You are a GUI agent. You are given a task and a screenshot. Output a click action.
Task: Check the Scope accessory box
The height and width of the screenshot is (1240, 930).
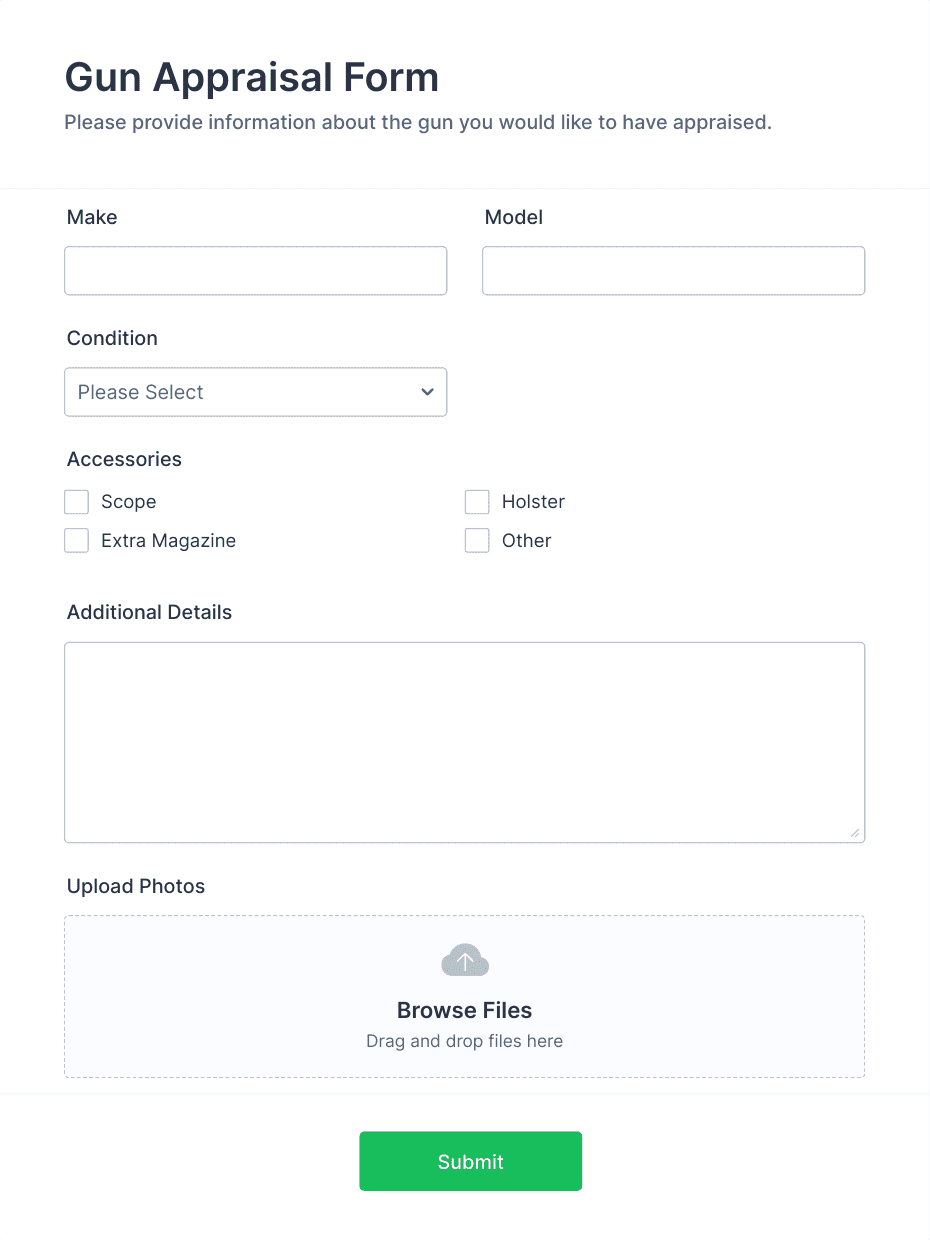coord(77,502)
